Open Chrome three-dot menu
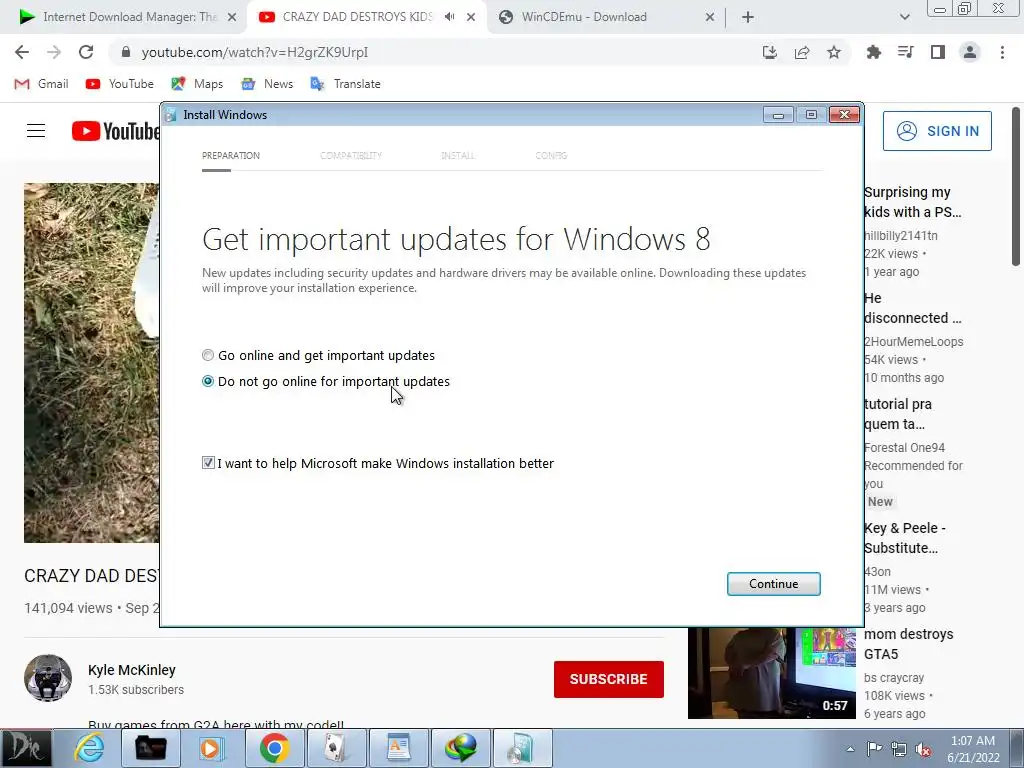1024x768 pixels. 1002,52
